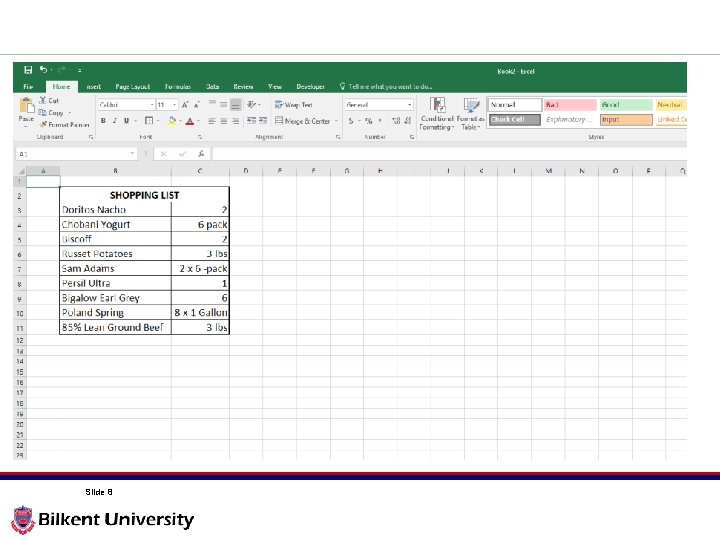Open the File tab
This screenshot has width=720, height=540.
(x=28, y=86)
